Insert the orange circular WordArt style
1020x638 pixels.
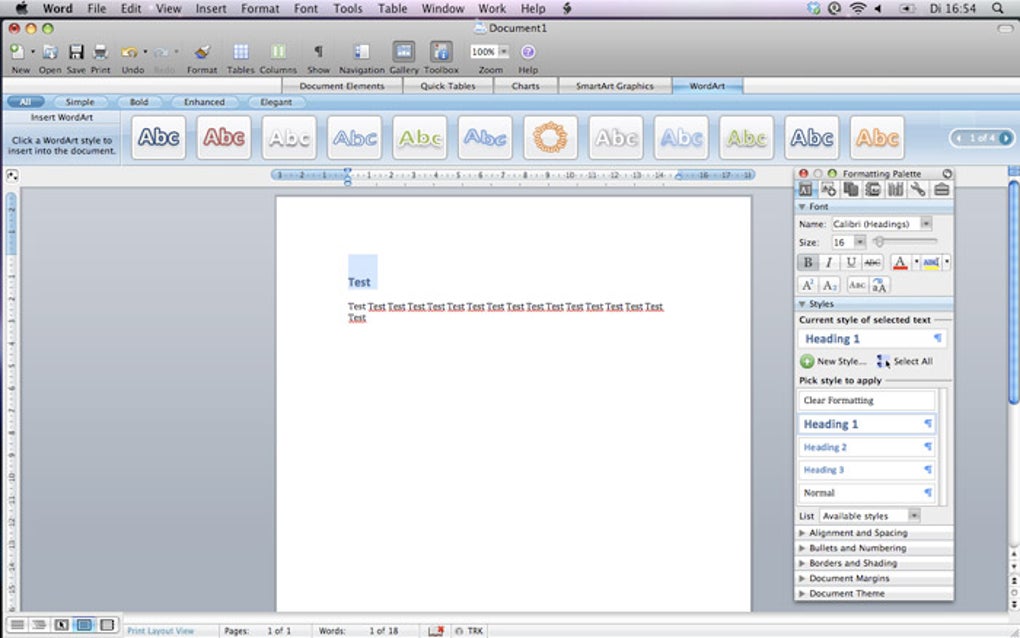tap(550, 138)
